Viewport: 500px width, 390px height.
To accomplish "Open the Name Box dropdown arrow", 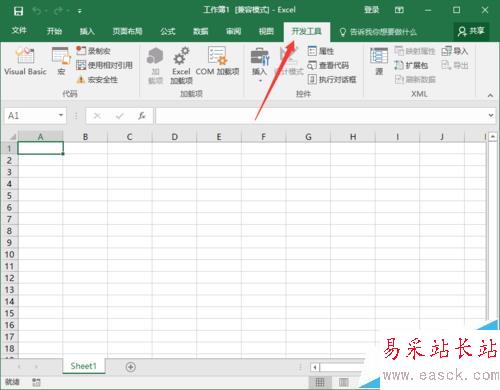I will tap(61, 115).
